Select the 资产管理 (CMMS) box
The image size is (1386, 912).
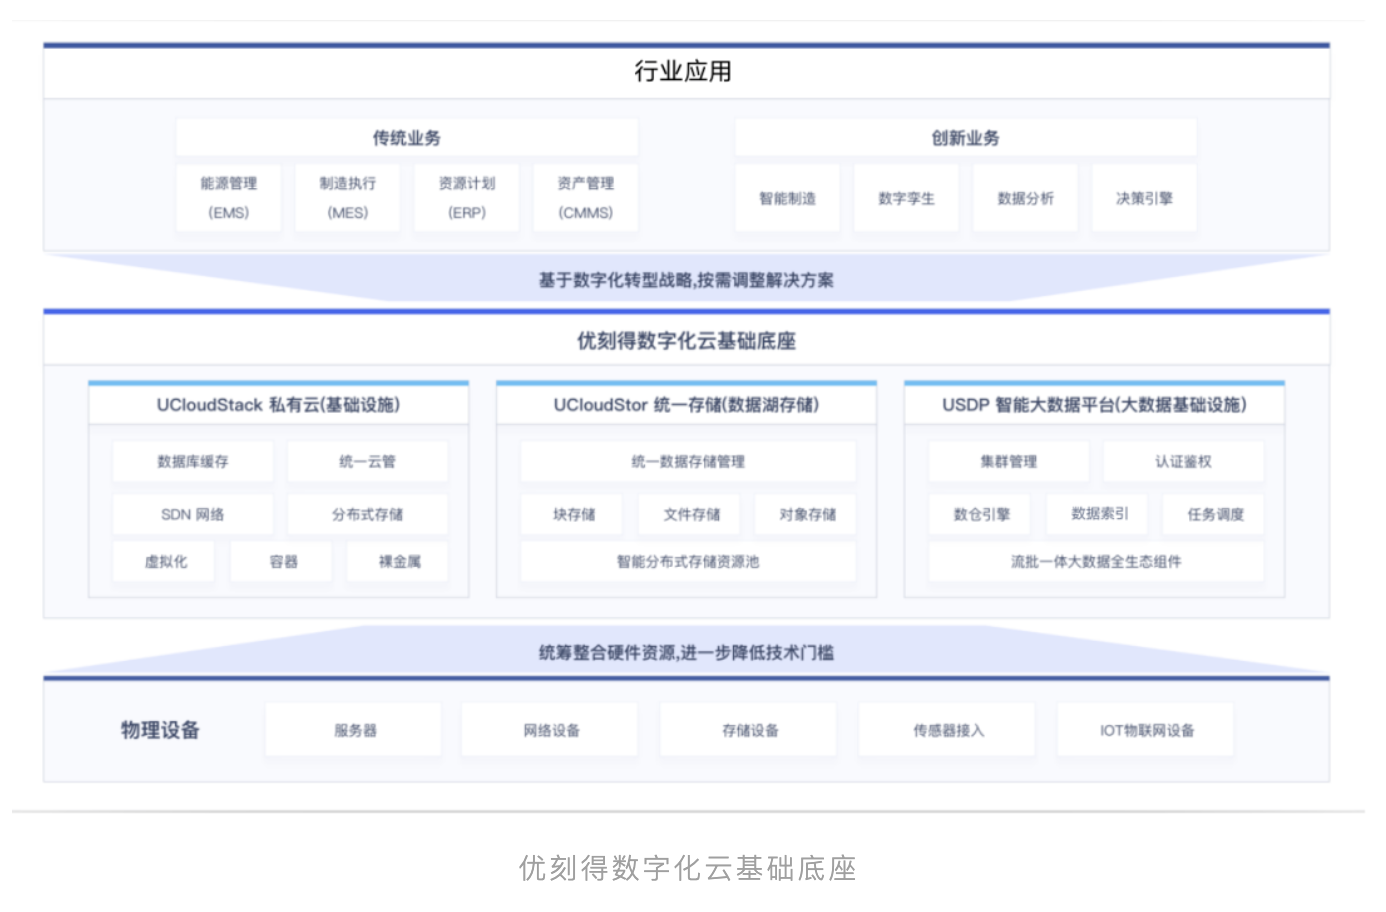coord(585,198)
